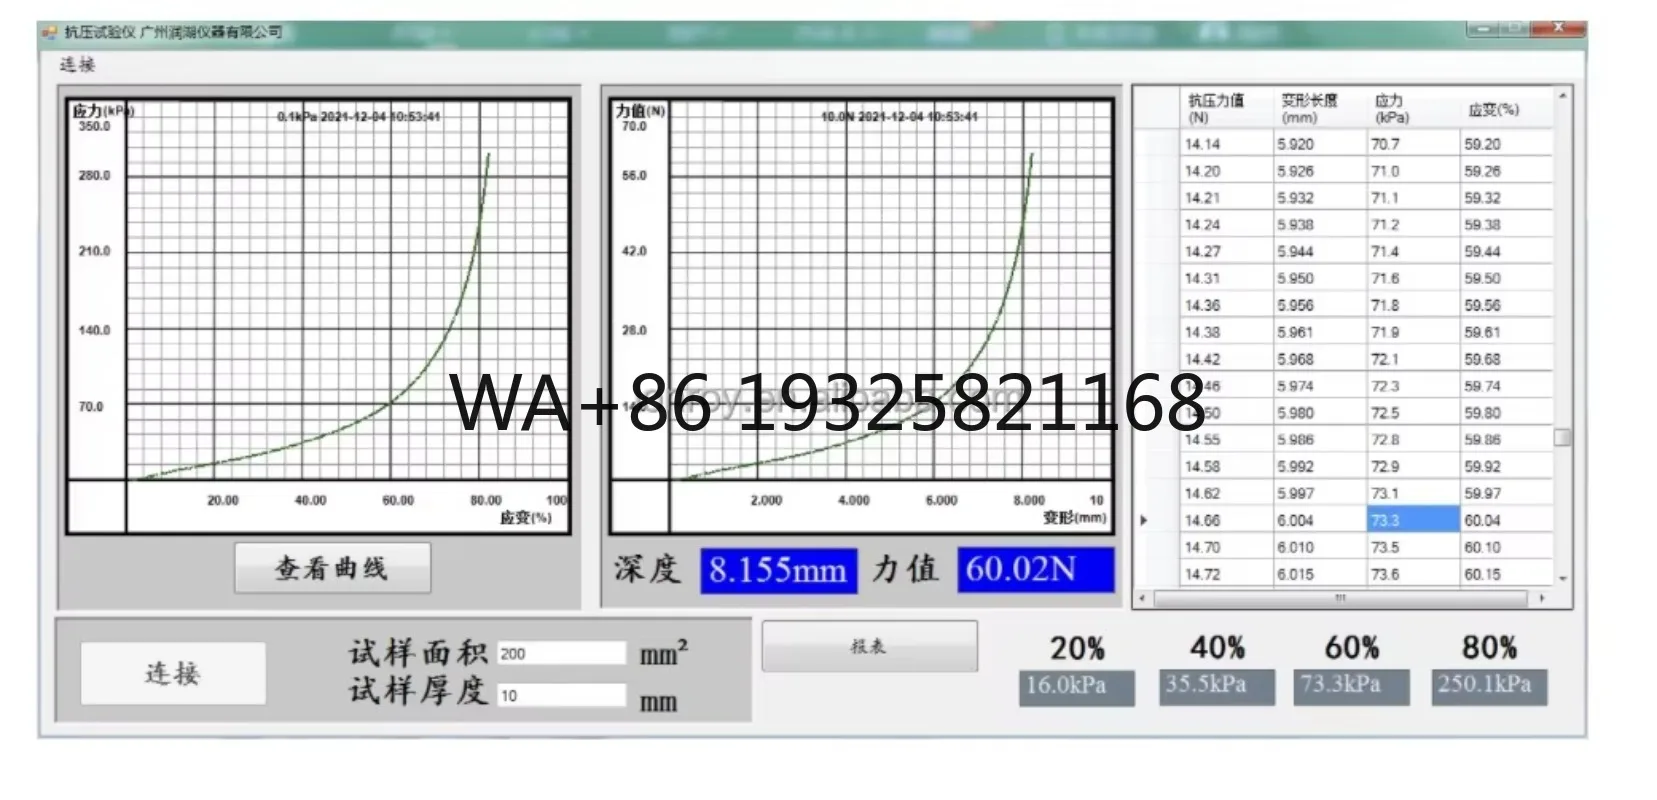The height and width of the screenshot is (800, 1657).
Task: Select the 14.14 force cell
Action: pos(1226,144)
